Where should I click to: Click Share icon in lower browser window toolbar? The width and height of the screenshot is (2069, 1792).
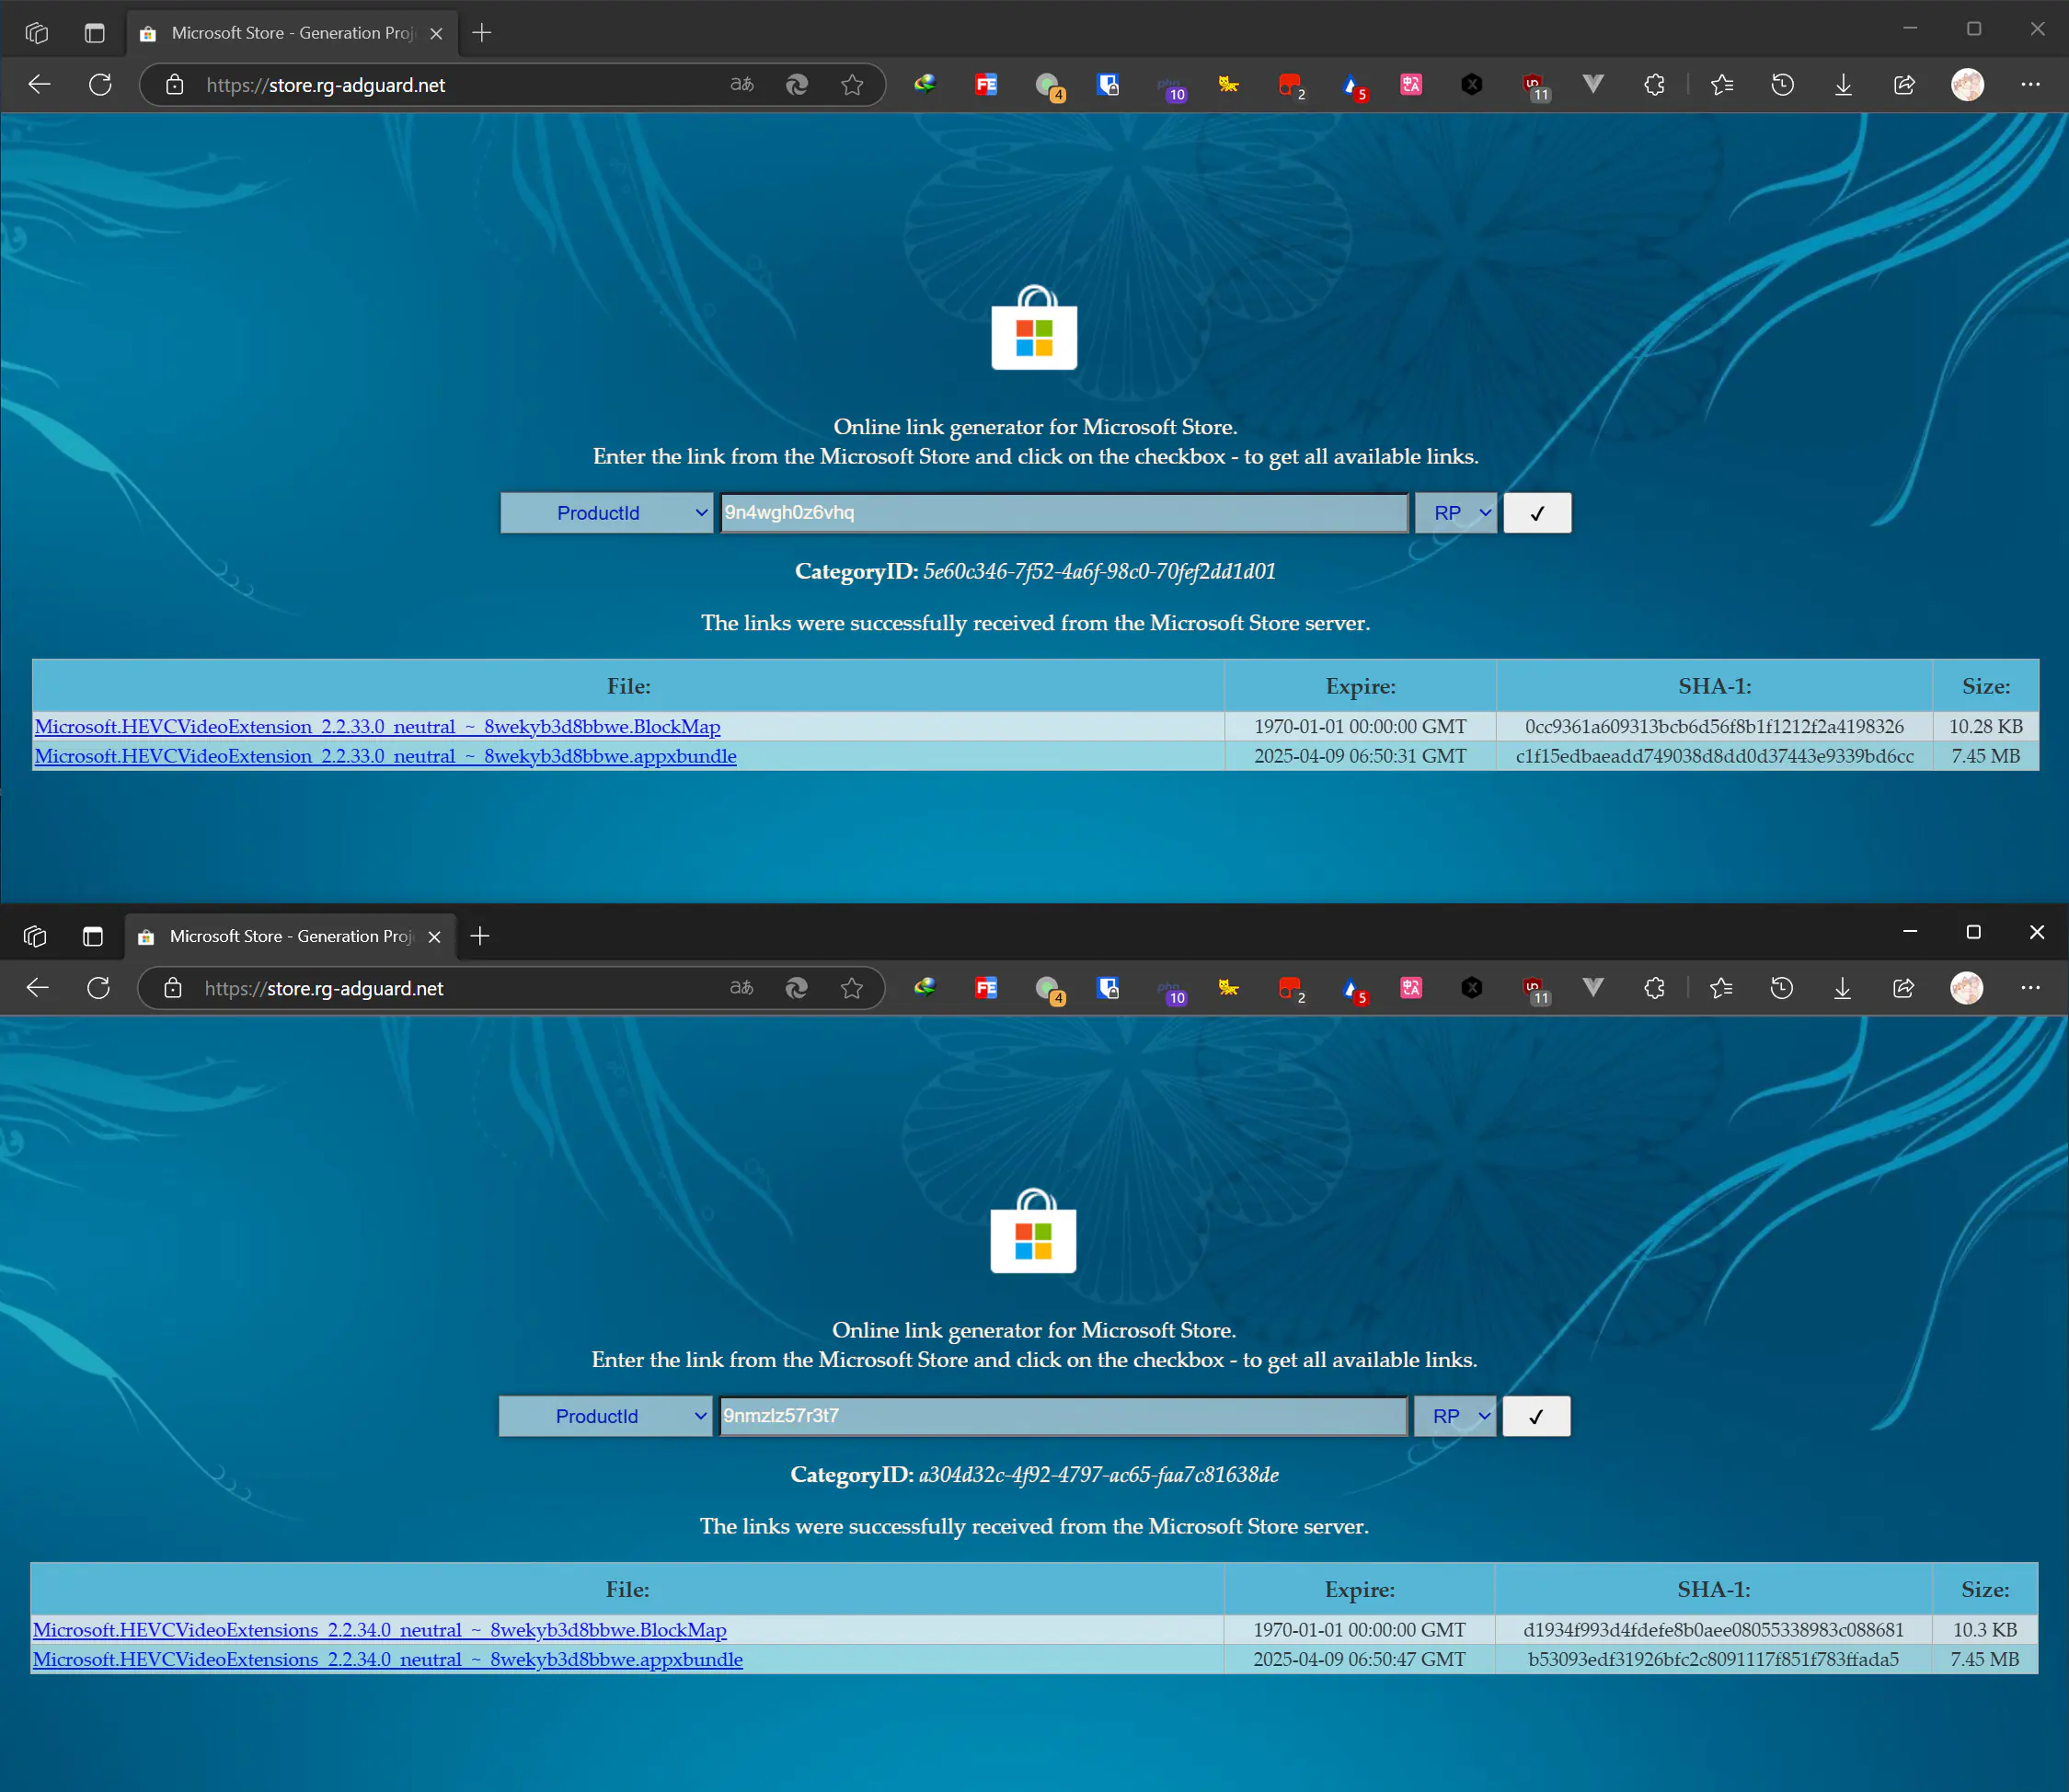pos(1903,988)
